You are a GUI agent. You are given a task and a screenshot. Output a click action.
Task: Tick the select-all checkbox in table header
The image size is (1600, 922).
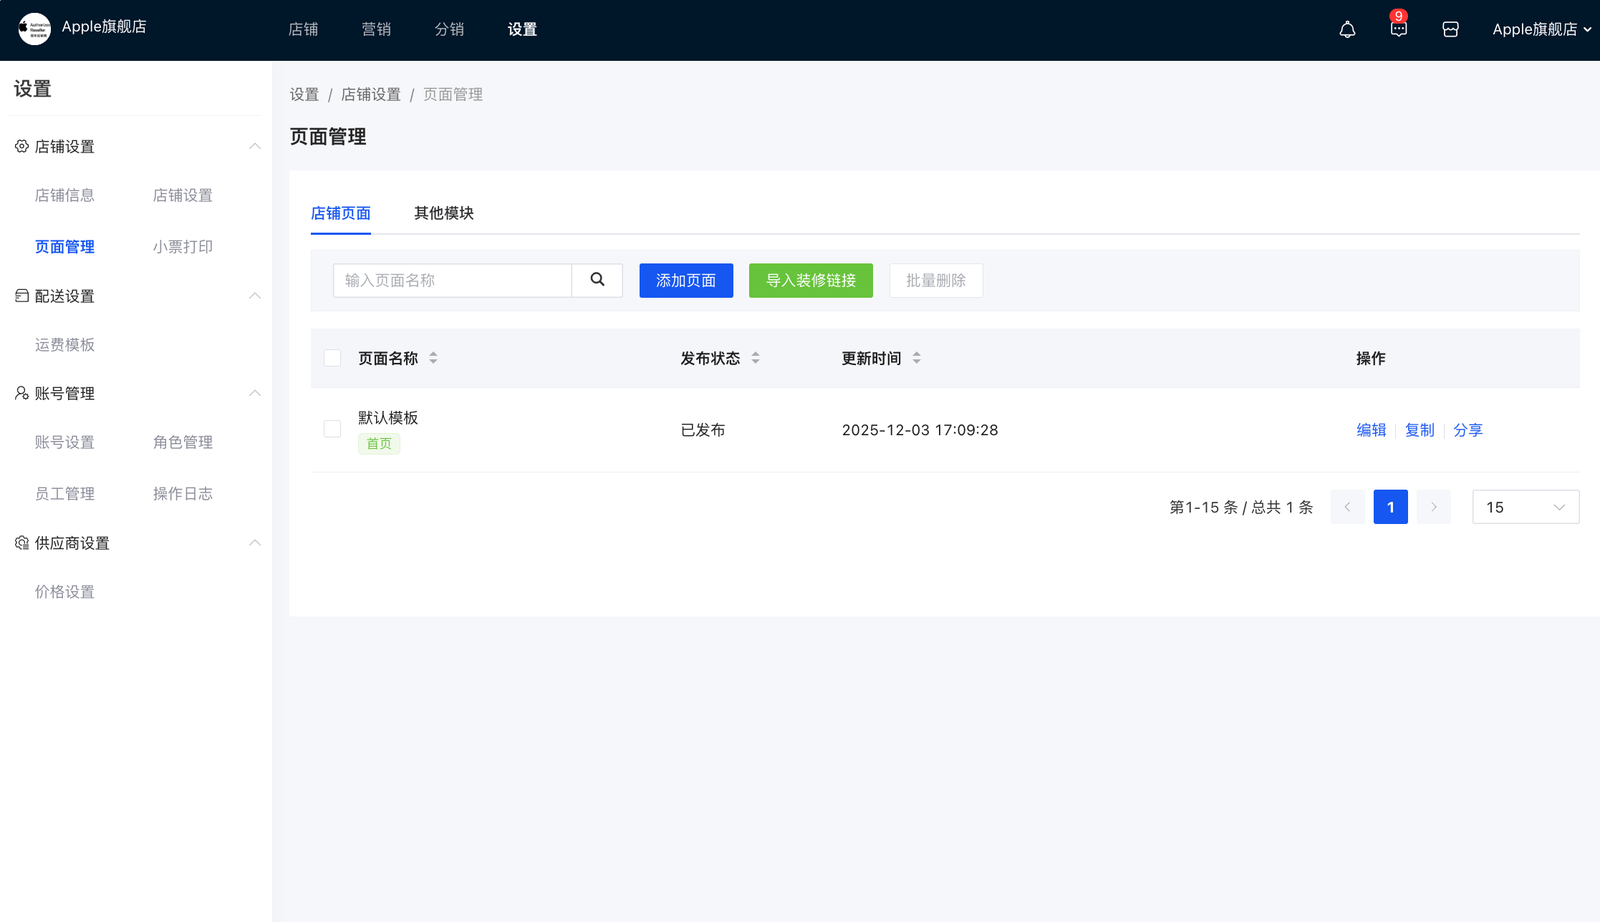point(333,358)
